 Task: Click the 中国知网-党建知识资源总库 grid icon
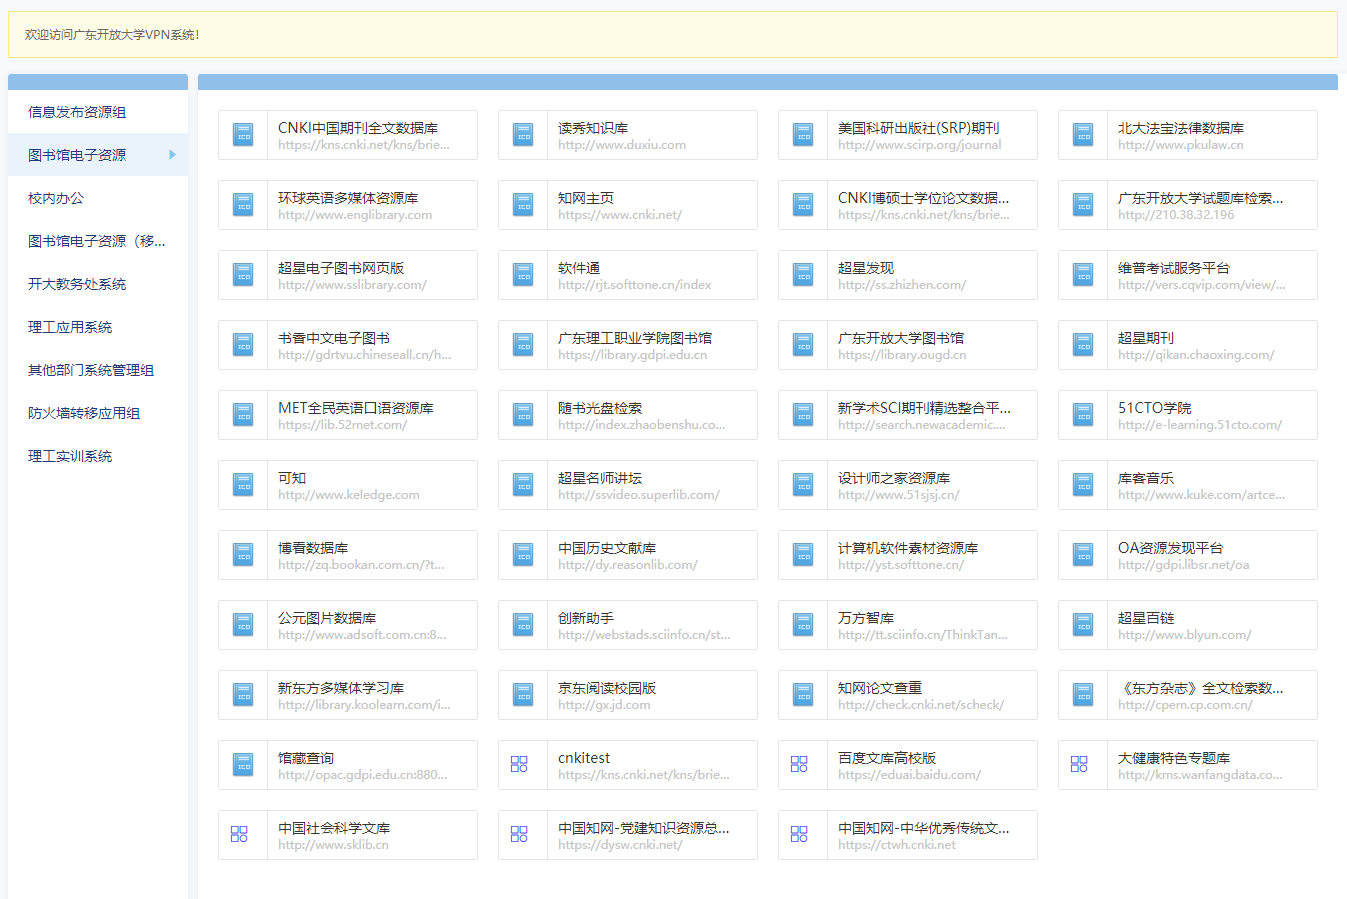(x=519, y=834)
